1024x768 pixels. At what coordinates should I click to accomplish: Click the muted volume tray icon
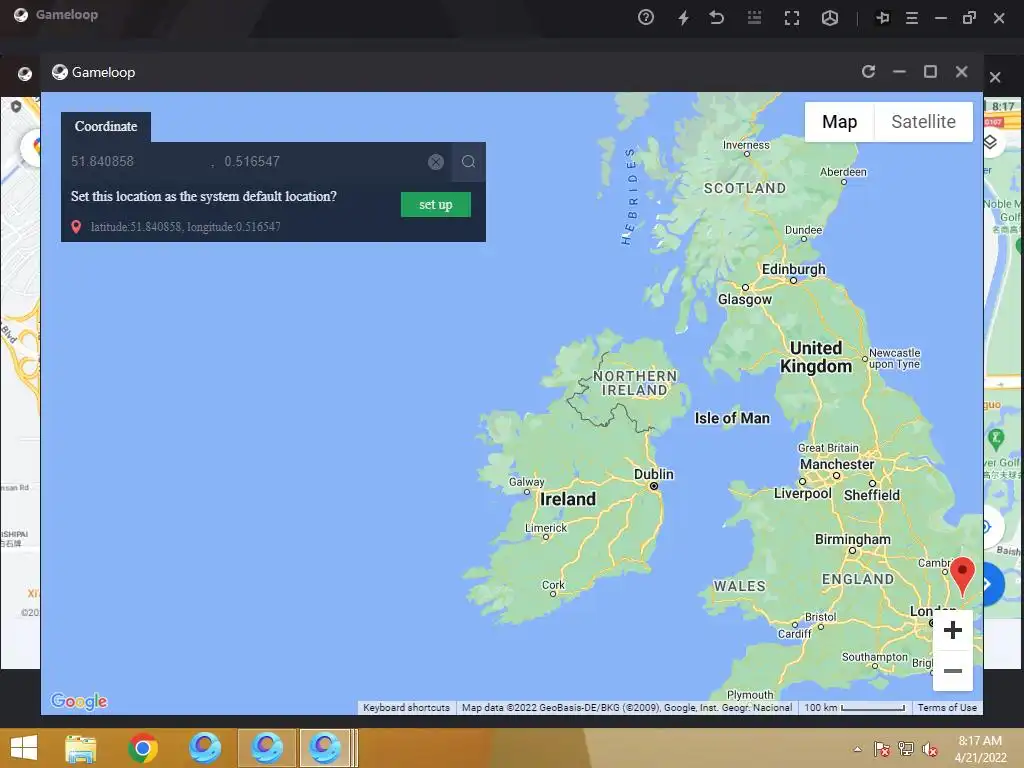tap(929, 749)
